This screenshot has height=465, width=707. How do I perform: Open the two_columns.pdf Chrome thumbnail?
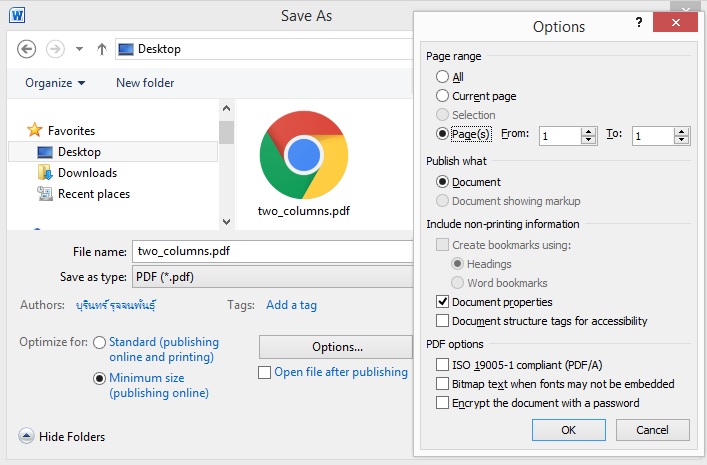(303, 155)
